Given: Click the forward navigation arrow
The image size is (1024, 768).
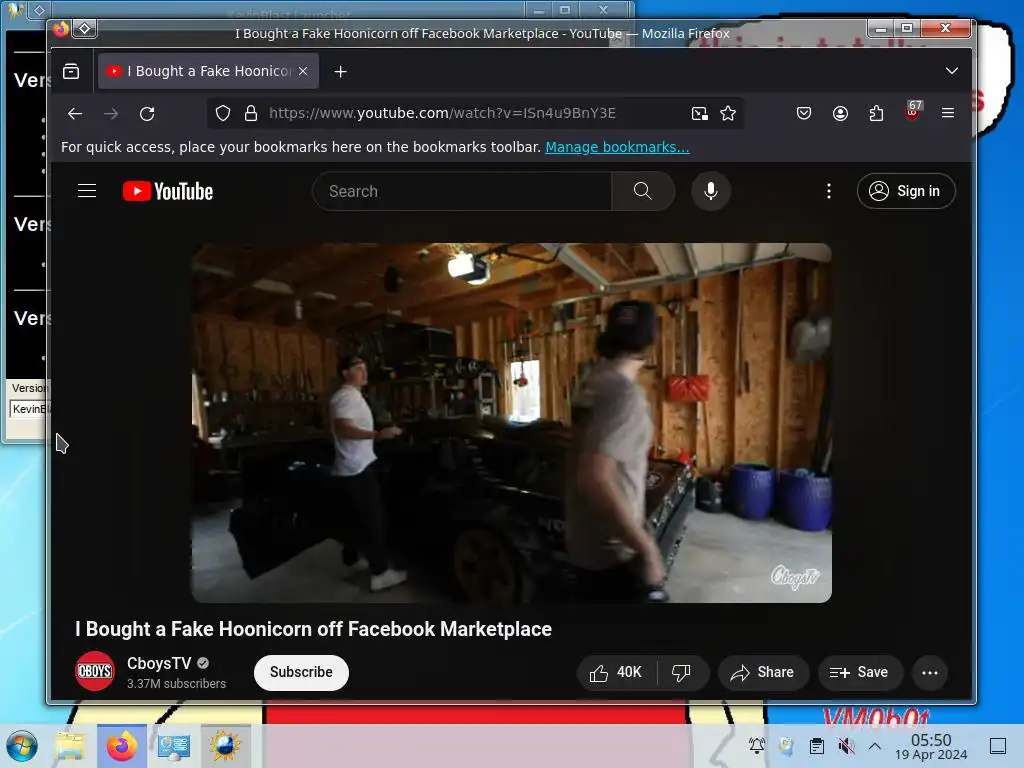Looking at the screenshot, I should 111,113.
